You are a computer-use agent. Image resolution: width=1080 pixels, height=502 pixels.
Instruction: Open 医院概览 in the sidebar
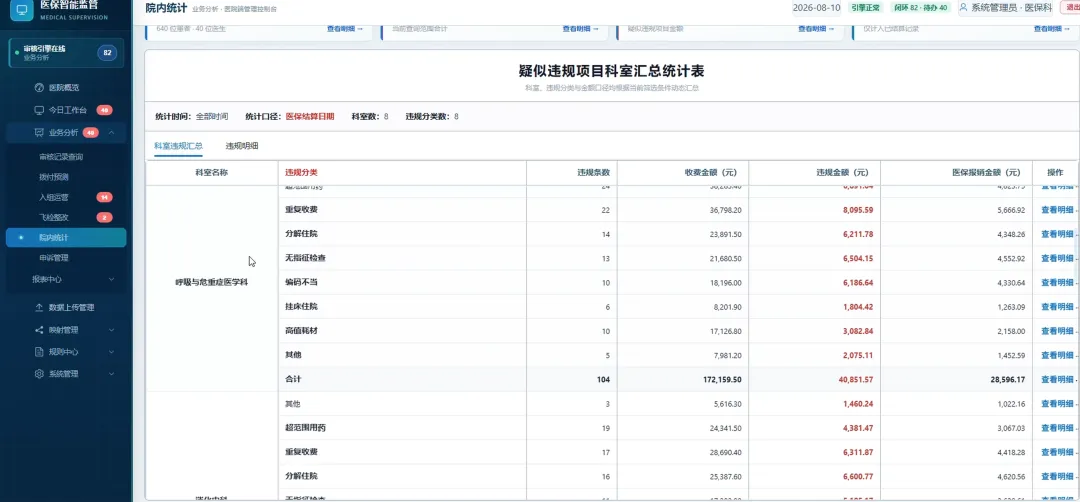[x=66, y=88]
